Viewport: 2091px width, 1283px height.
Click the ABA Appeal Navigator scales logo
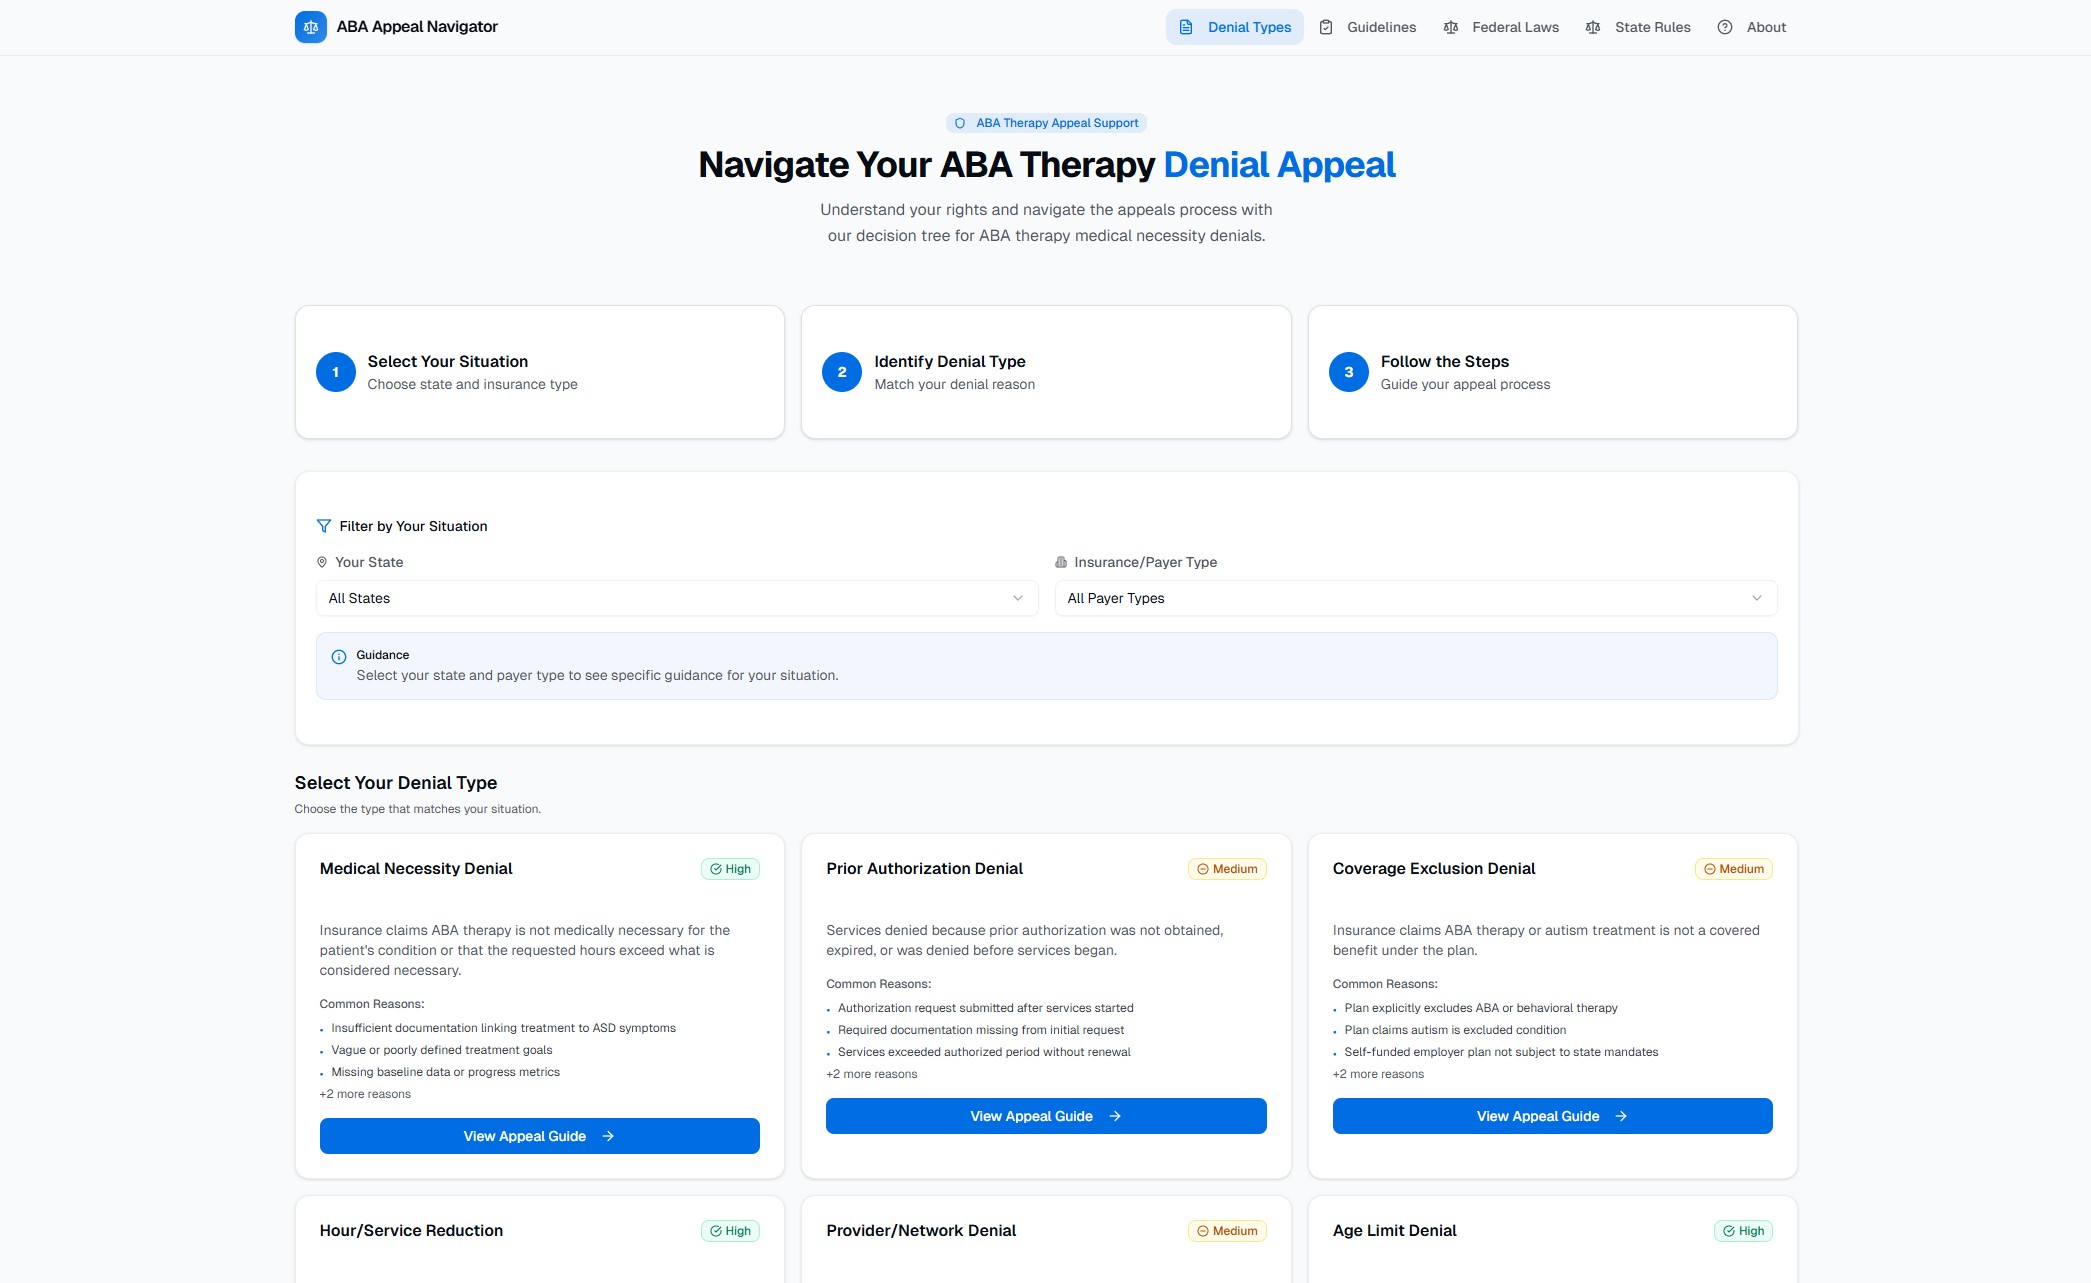click(310, 27)
